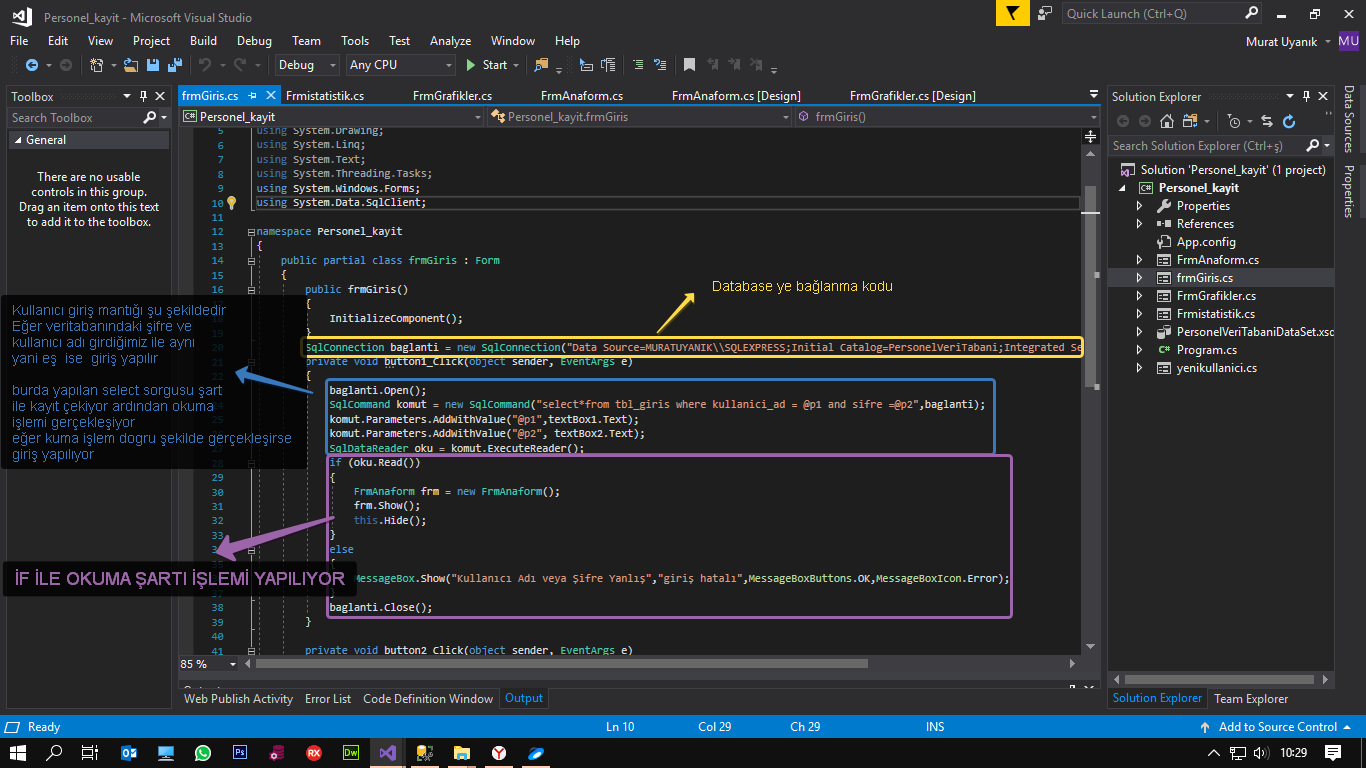
Task: Close the frmGiris.cs editor tab
Action: 270,96
